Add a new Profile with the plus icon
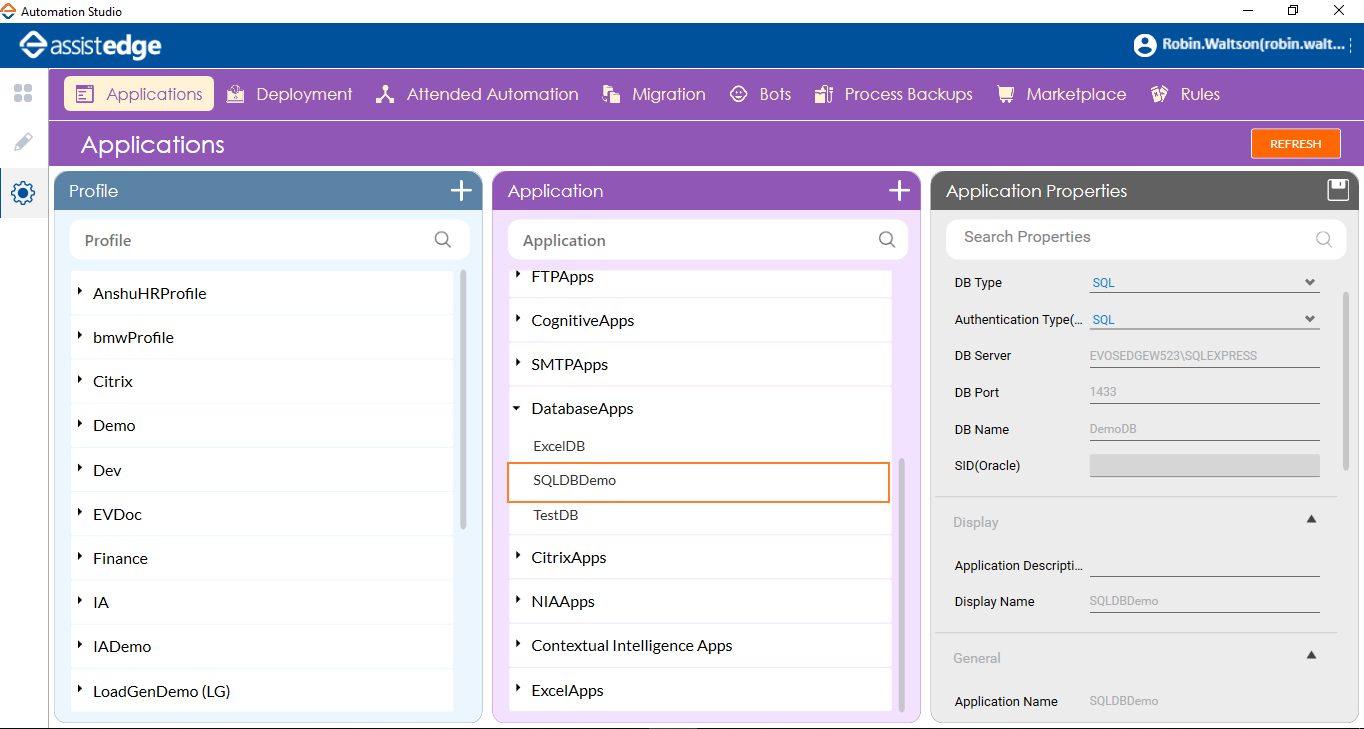Screen dimensions: 1364x729 tap(461, 190)
